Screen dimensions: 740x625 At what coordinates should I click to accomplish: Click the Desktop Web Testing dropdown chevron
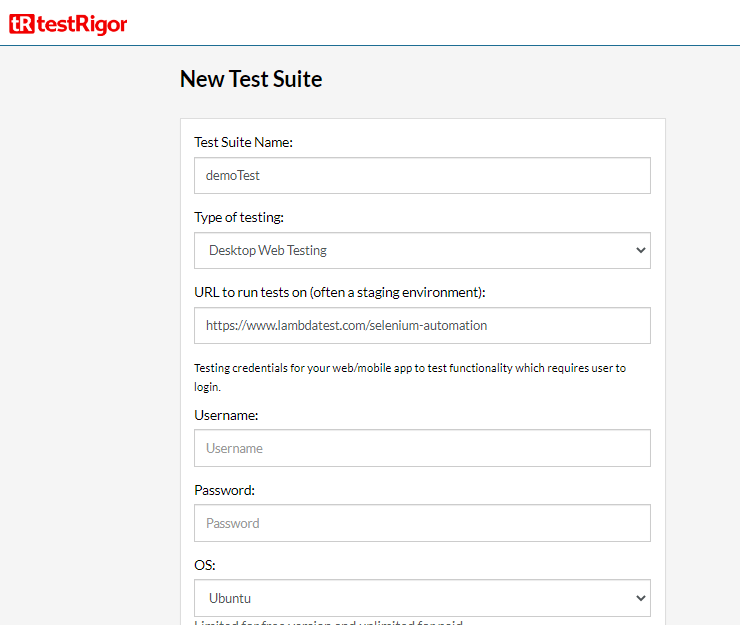(641, 250)
